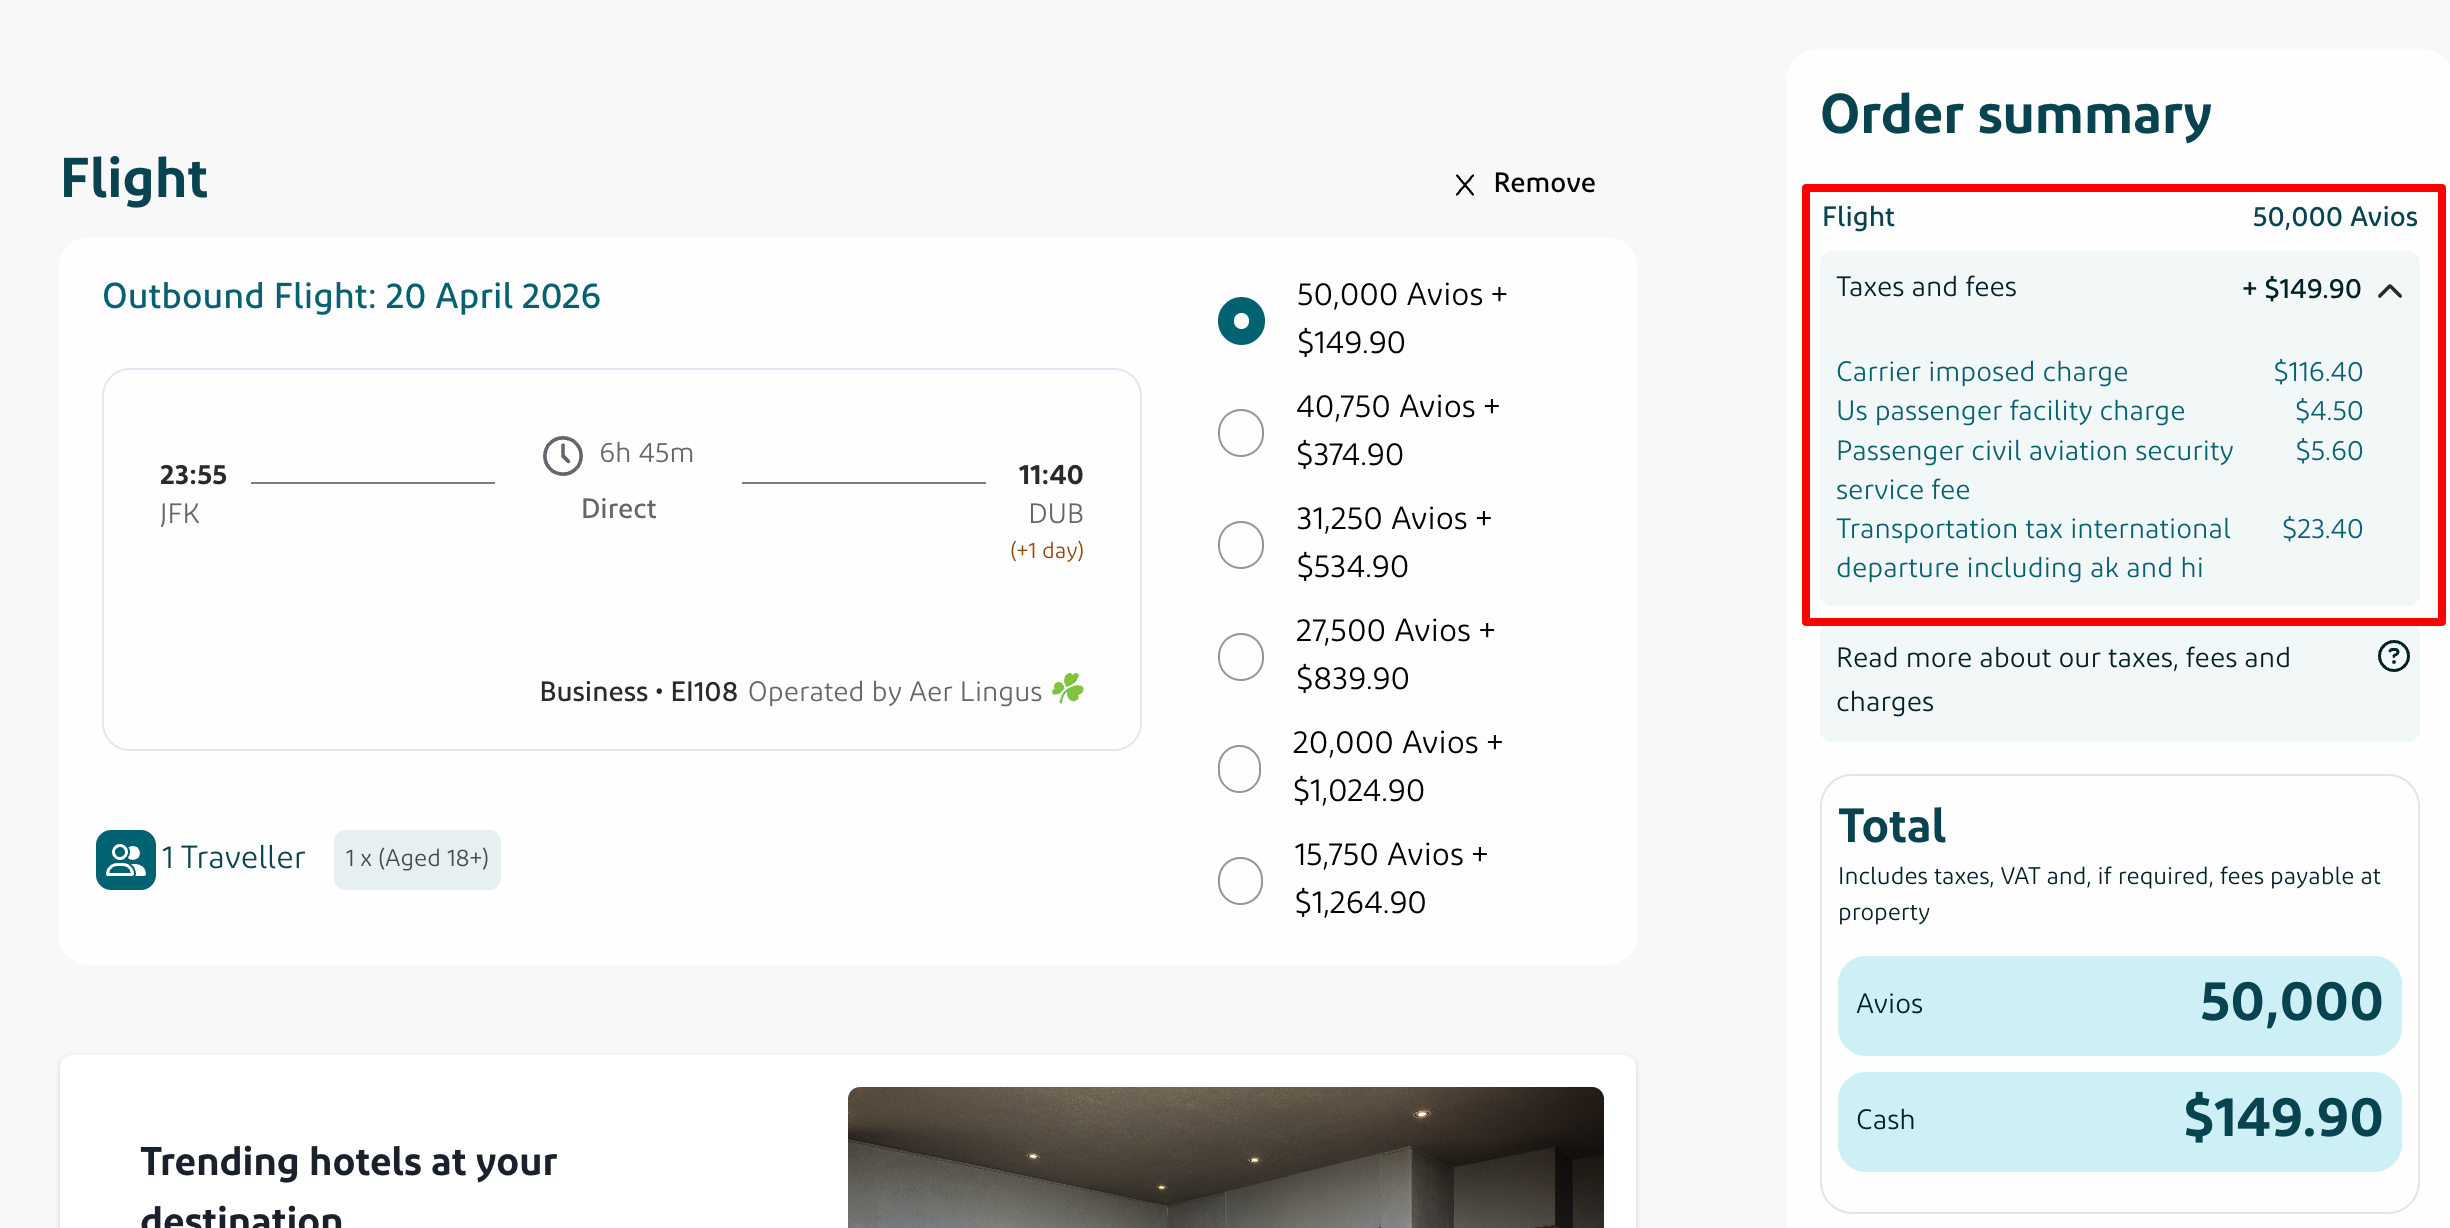Choose the 27,500 Avios + $839.90 option
Viewport: 2450px width, 1228px height.
[1240, 656]
